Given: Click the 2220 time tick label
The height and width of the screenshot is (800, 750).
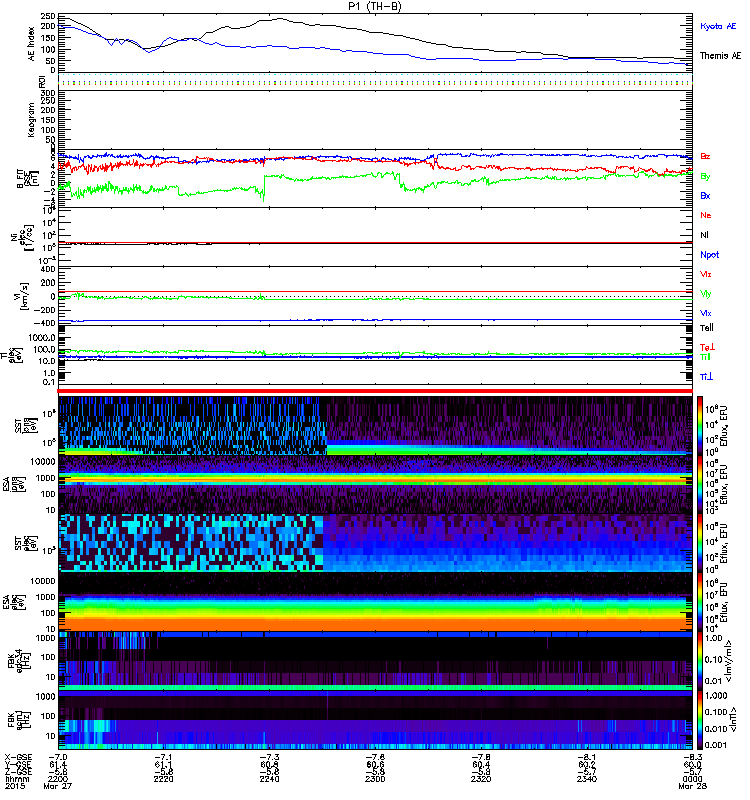Looking at the screenshot, I should point(163,779).
